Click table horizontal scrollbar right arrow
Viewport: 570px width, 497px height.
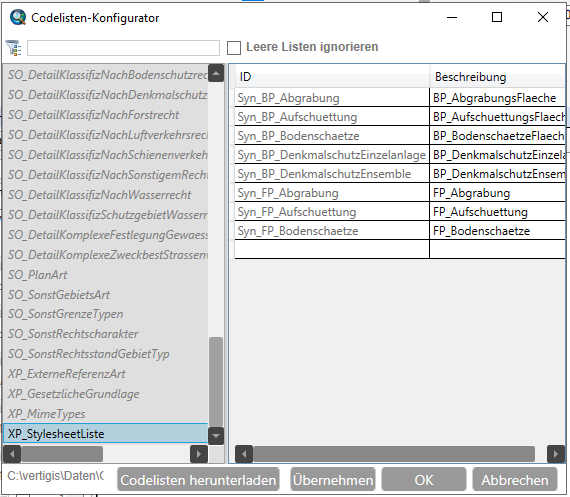(556, 454)
